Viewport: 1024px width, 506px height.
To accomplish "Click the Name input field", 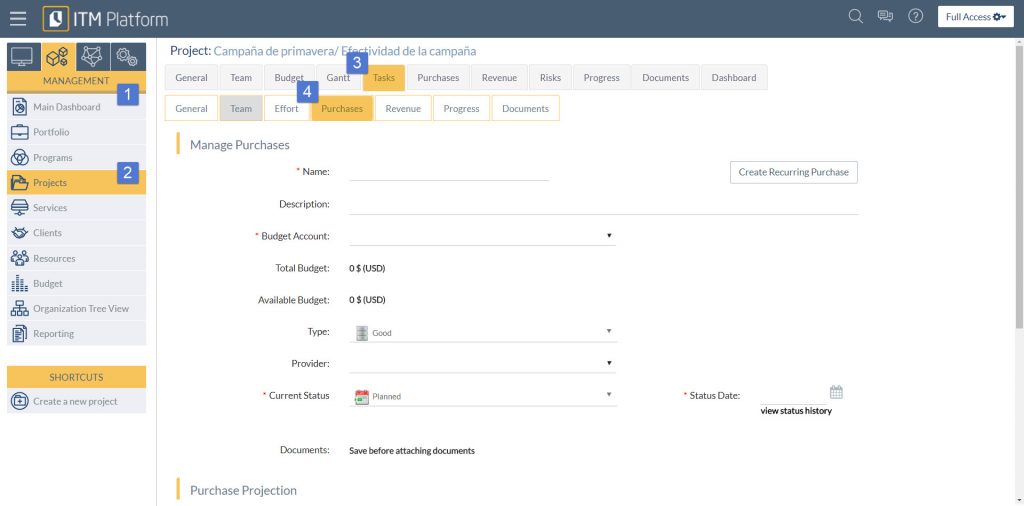I will (449, 172).
